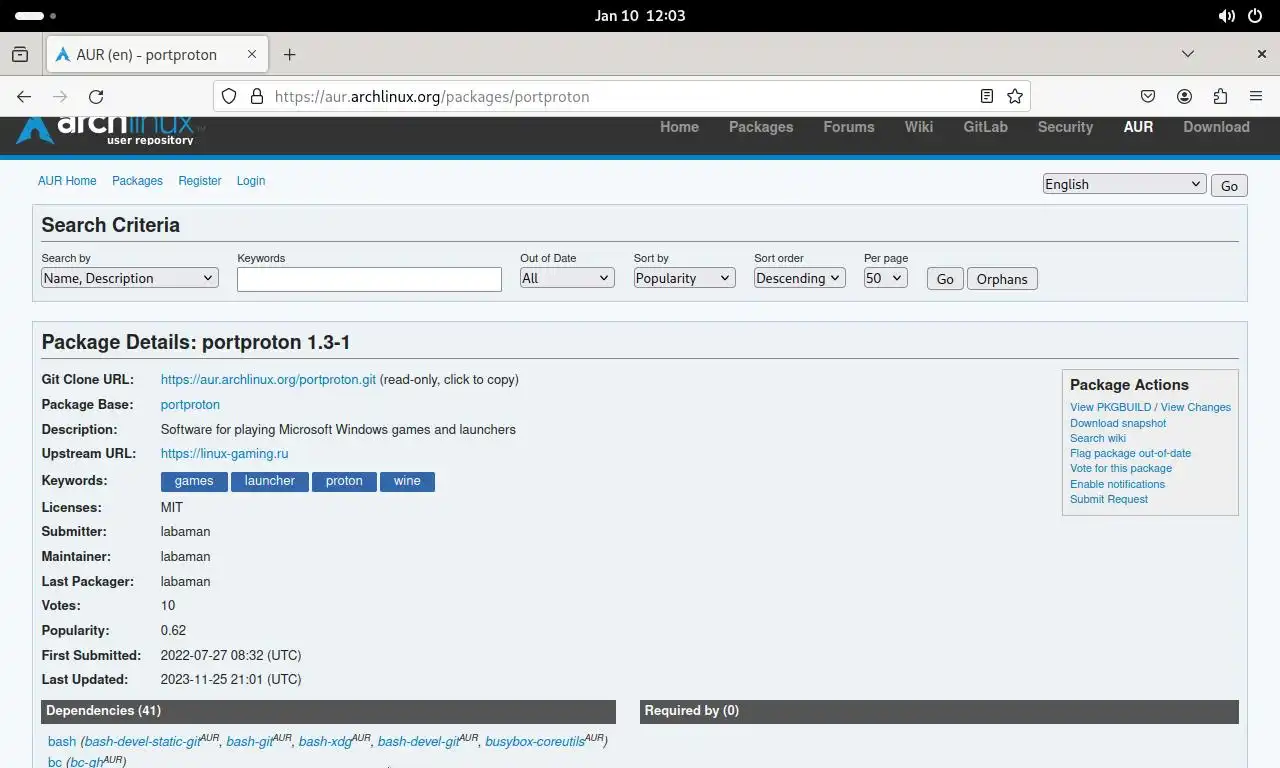Viewport: 1280px width, 768px height.
Task: Open the Download nav item
Action: (x=1216, y=127)
